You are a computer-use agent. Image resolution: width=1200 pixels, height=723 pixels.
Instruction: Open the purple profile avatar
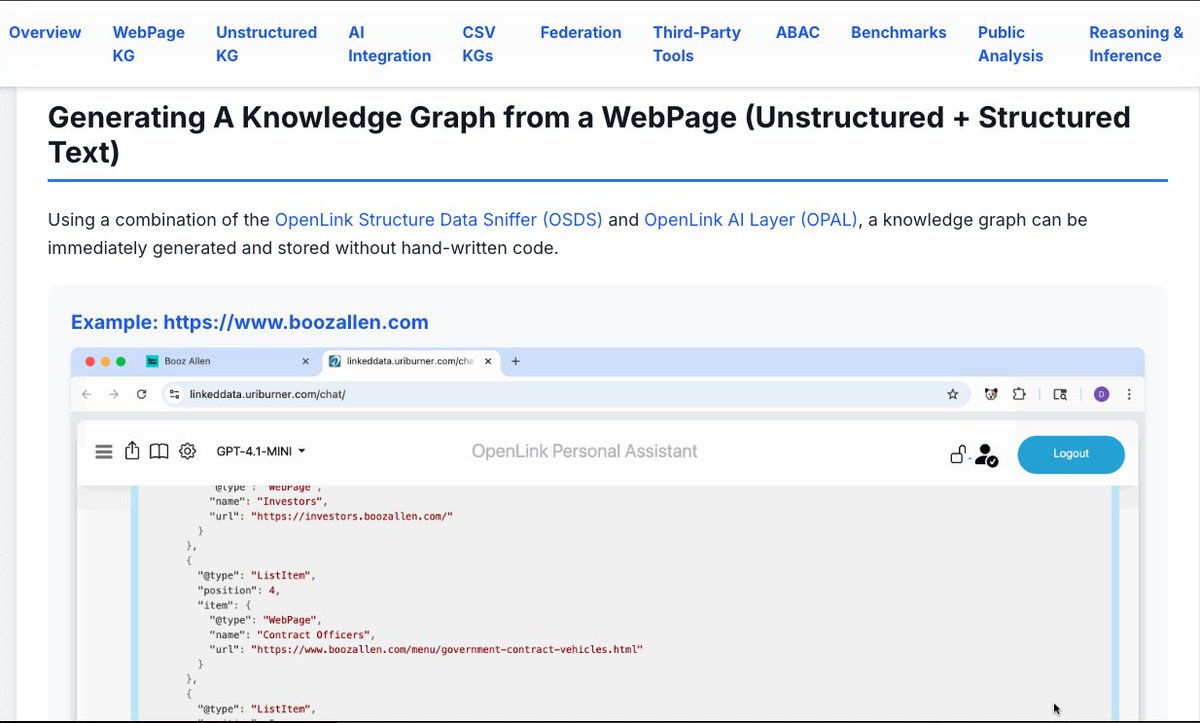coord(1101,394)
